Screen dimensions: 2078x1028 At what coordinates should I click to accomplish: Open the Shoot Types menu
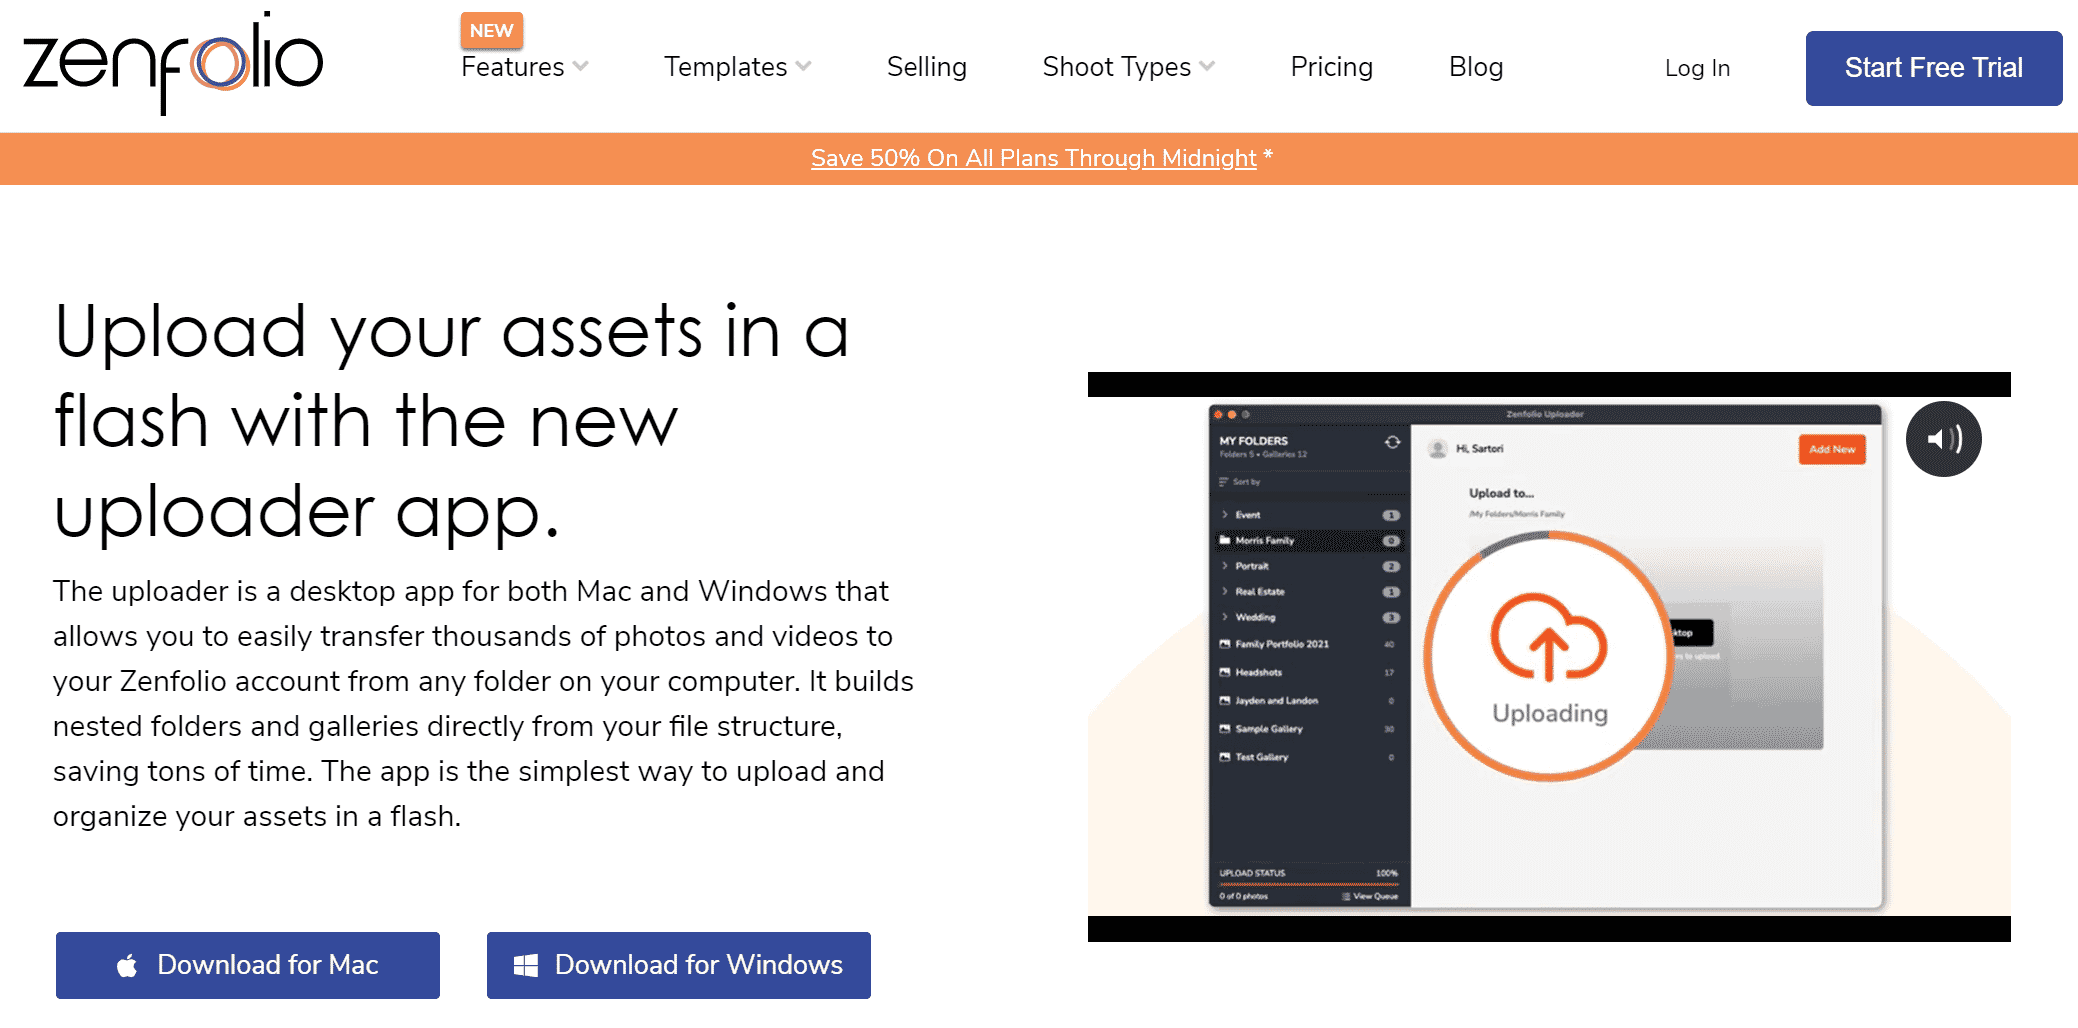pos(1116,67)
